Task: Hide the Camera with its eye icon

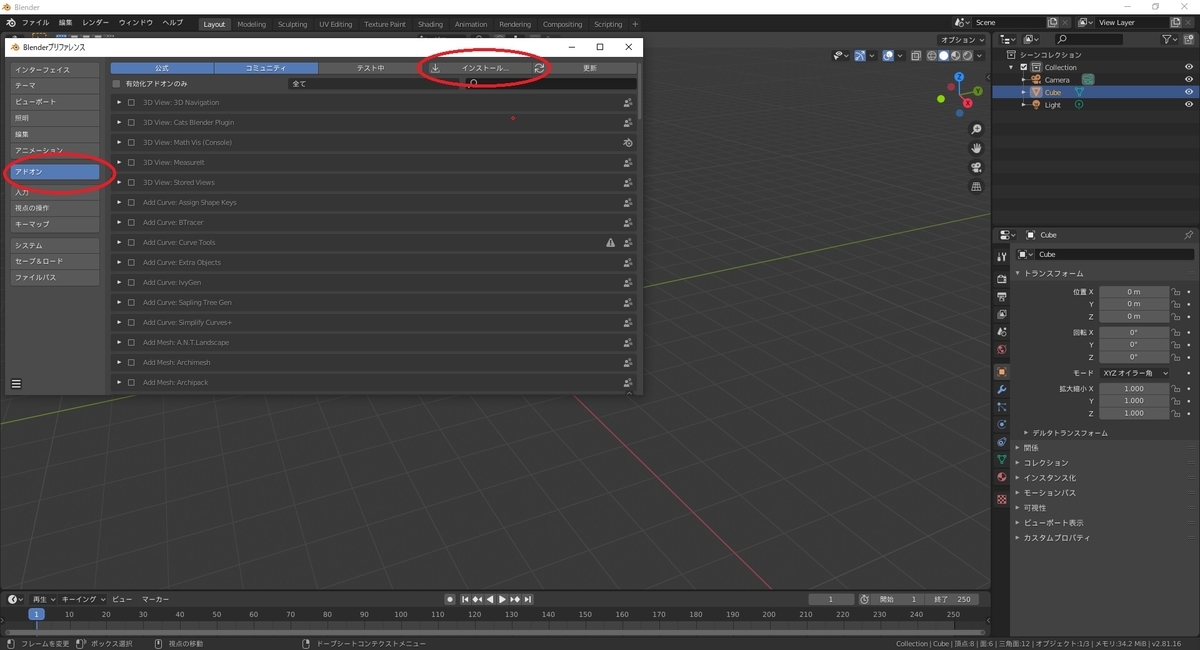Action: tap(1189, 79)
